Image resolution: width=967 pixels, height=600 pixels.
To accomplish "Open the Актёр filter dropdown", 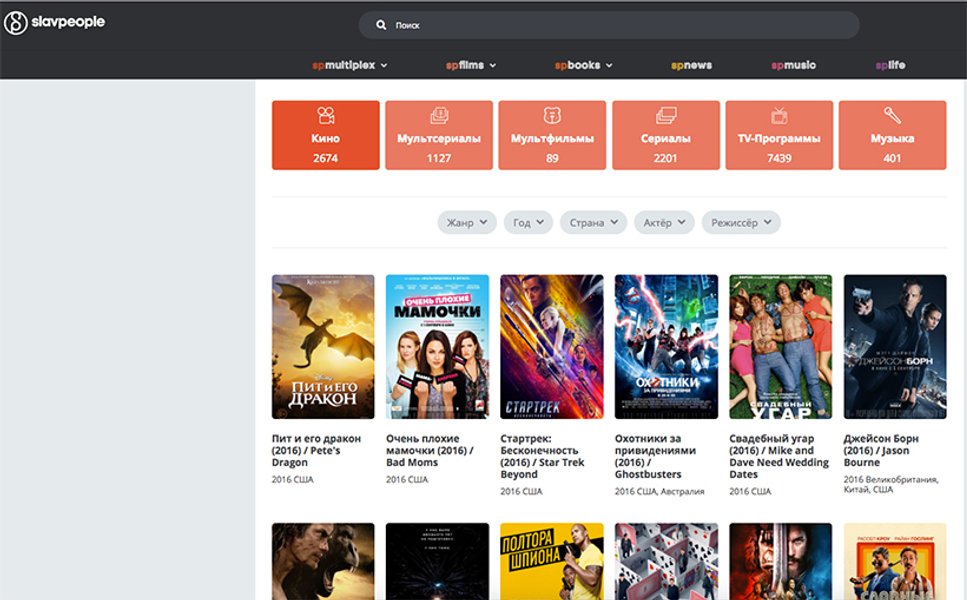I will (664, 222).
